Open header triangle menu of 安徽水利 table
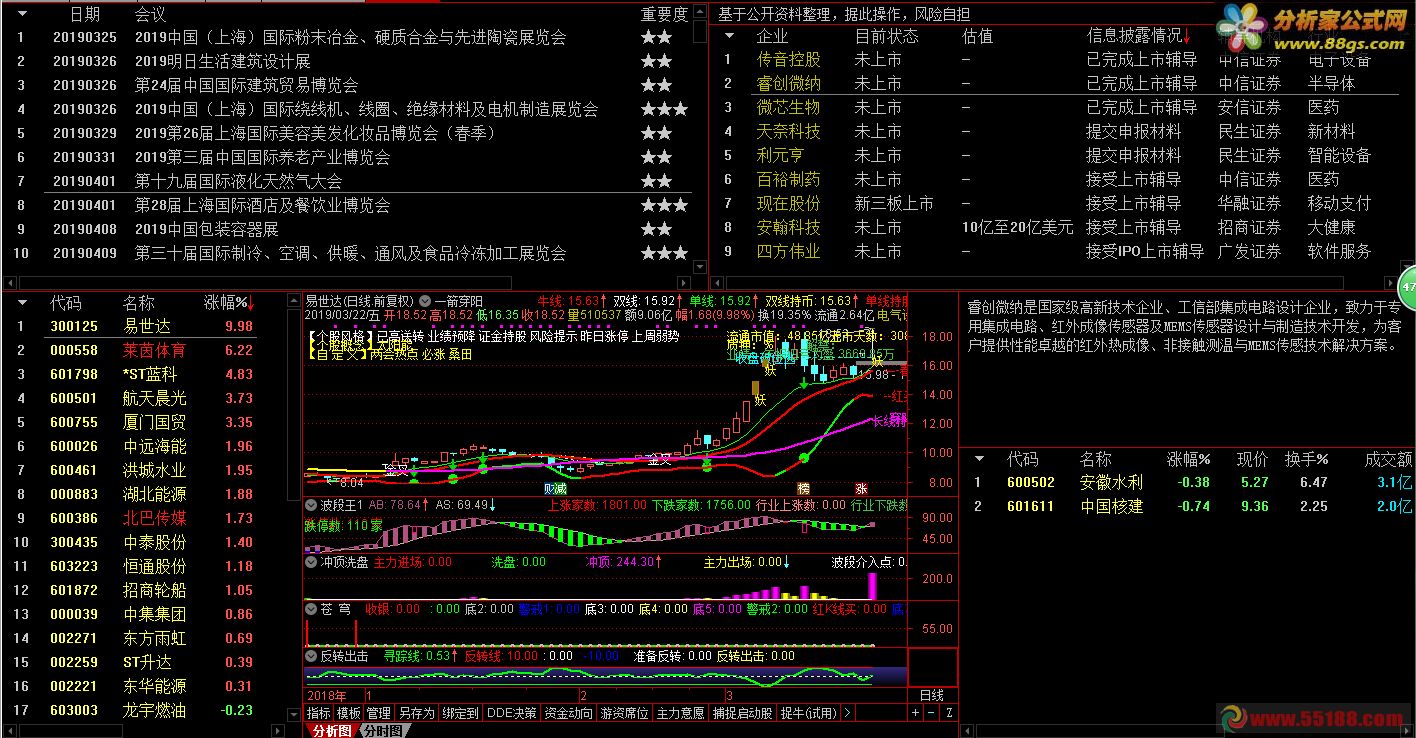Screen dimensions: 1416x738 (980, 459)
